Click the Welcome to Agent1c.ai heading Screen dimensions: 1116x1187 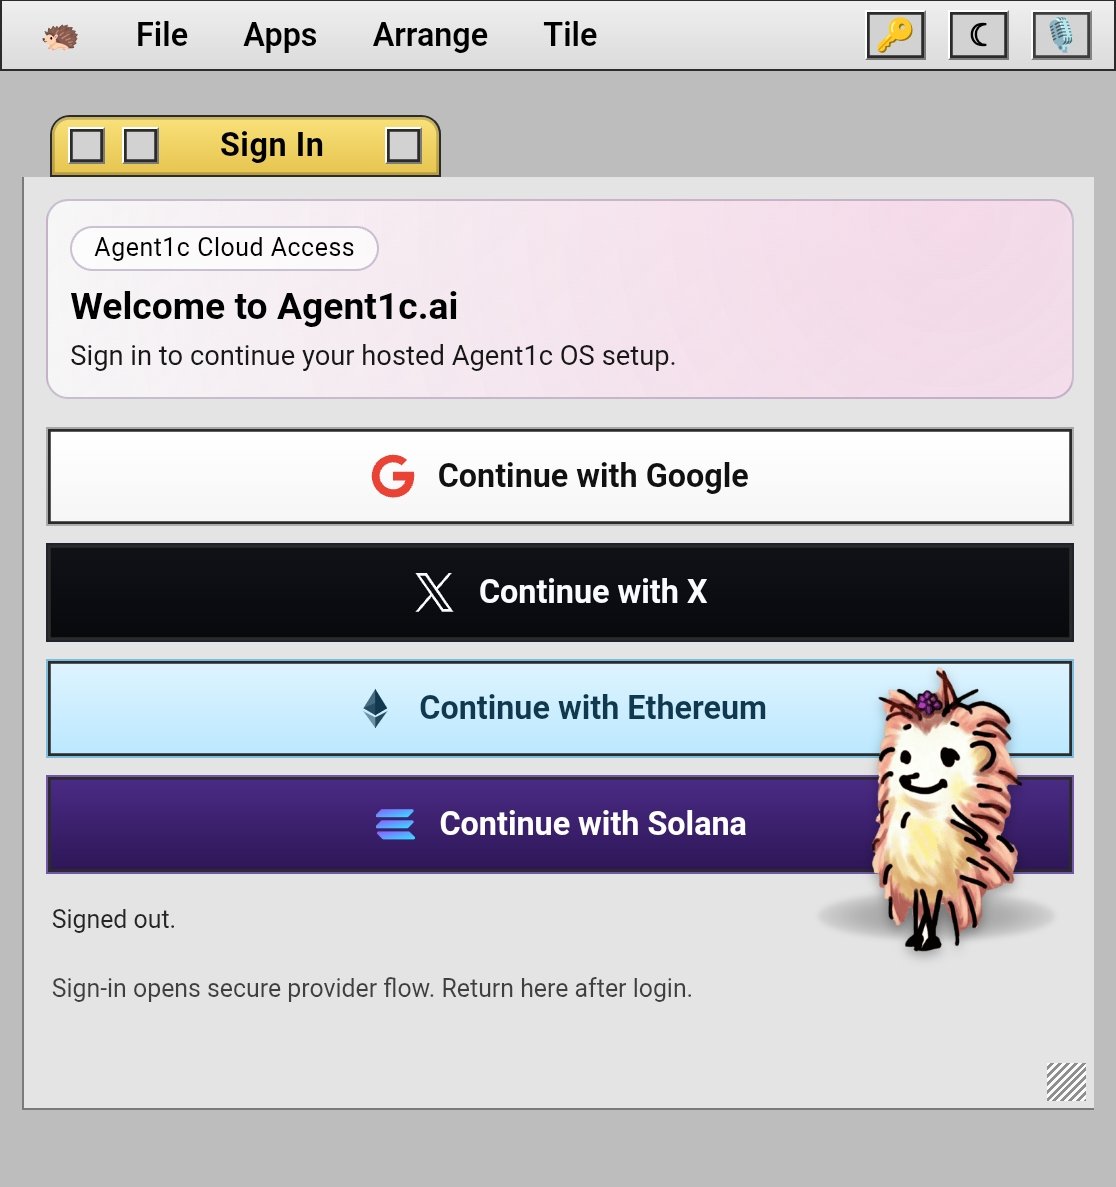264,307
